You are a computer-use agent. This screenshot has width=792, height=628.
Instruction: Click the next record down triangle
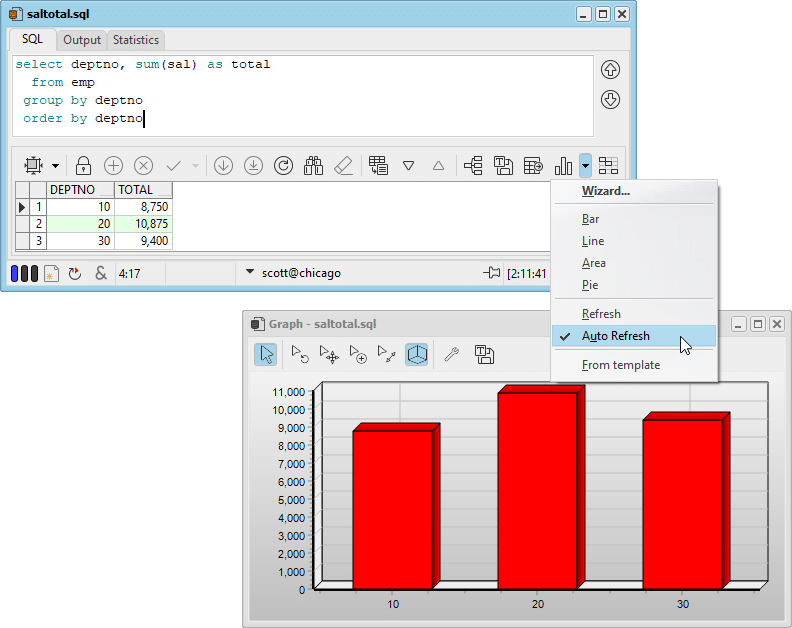(x=409, y=166)
